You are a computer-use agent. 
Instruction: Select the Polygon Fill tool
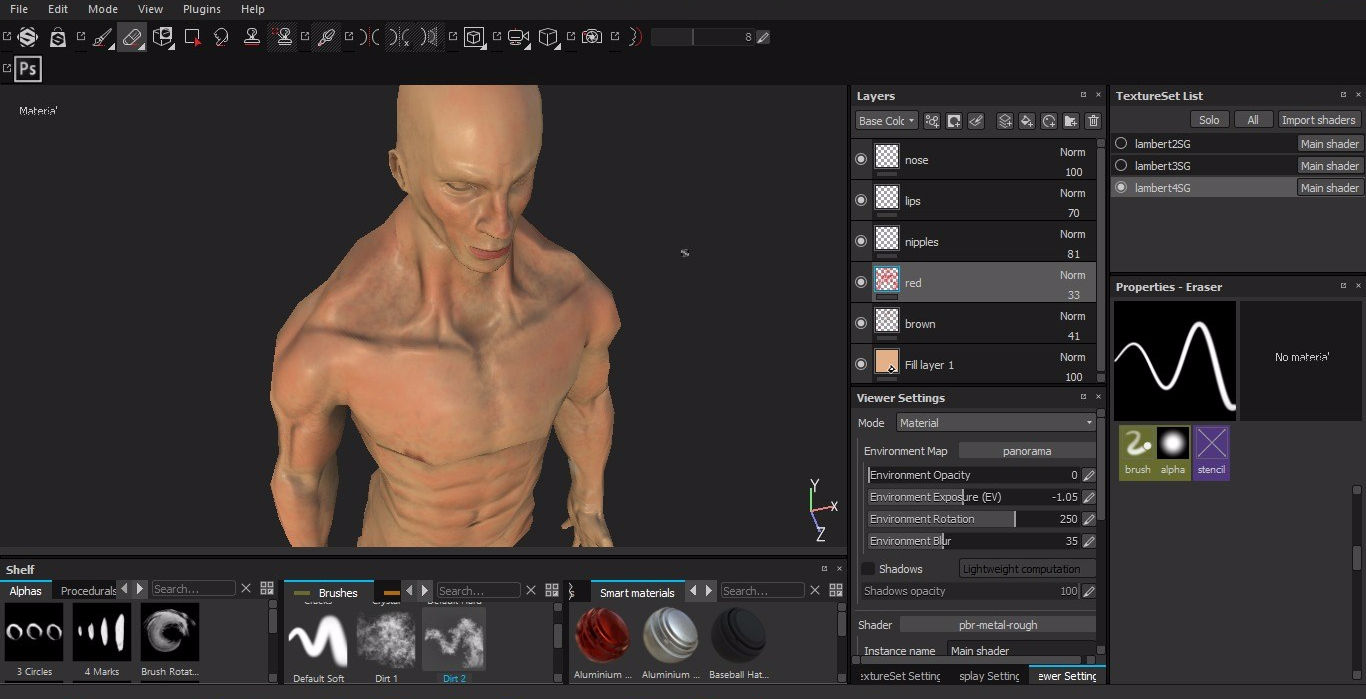pyautogui.click(x=192, y=37)
